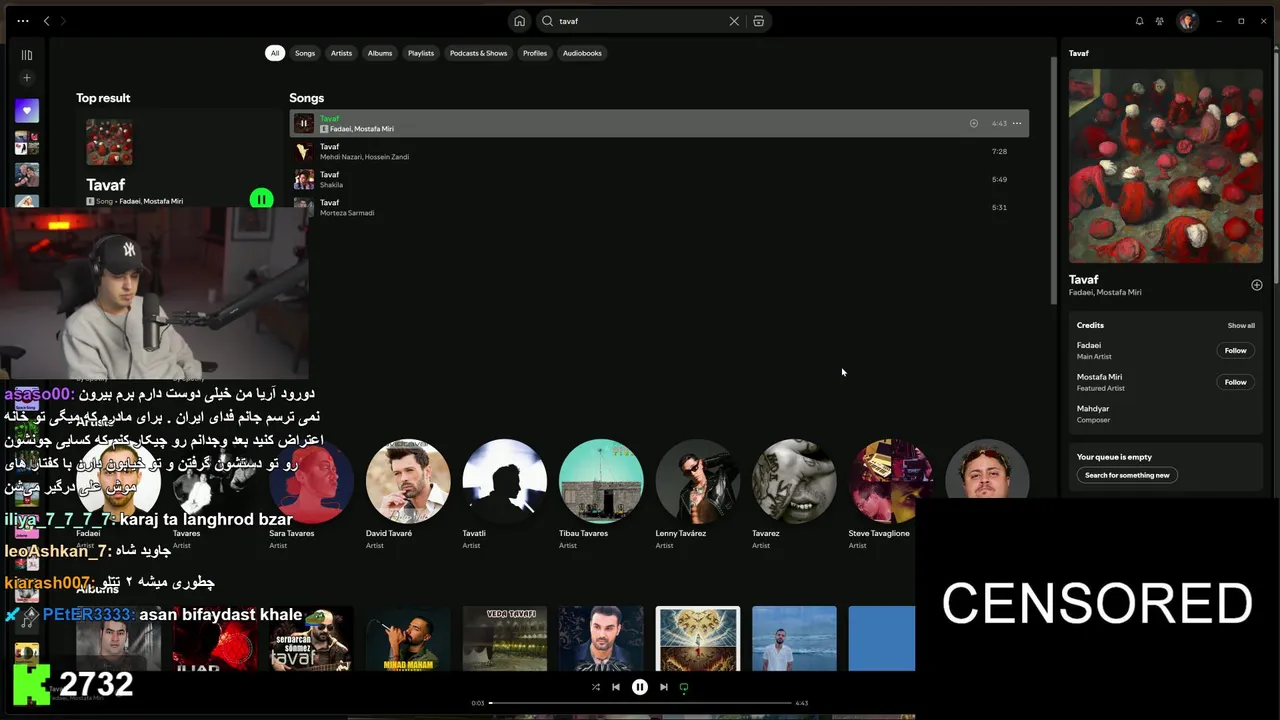Filter results by Audiobooks
Screen dimensions: 1280x720
[582, 53]
